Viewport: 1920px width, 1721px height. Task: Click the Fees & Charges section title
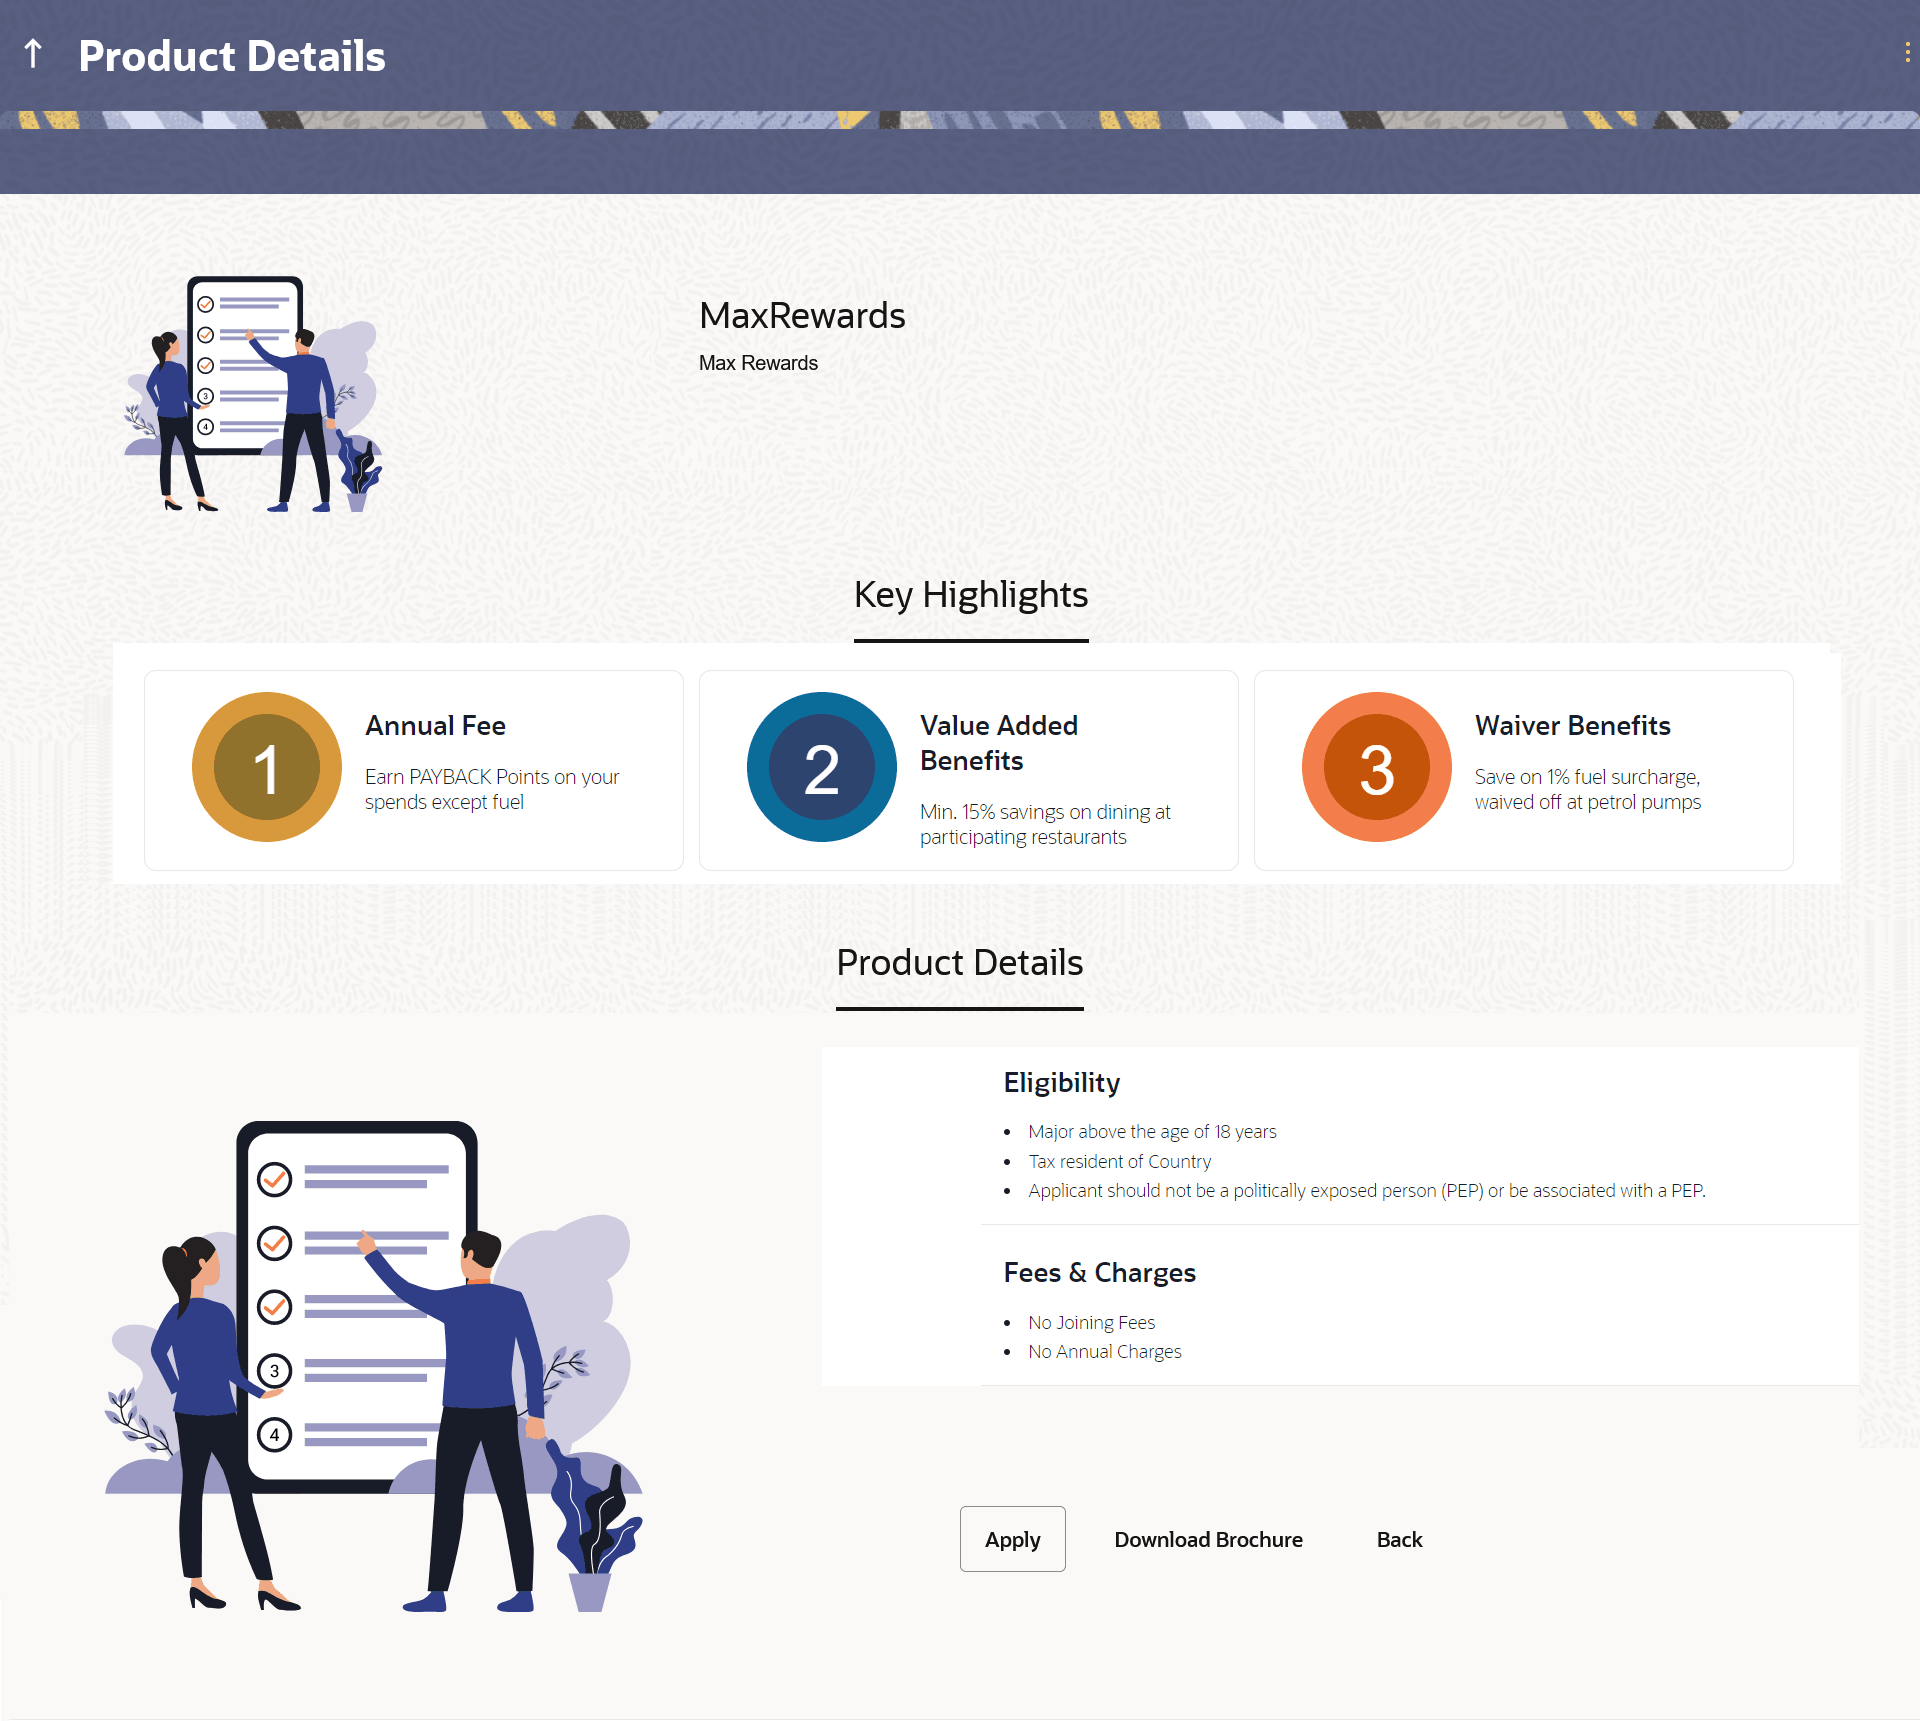coord(1099,1273)
